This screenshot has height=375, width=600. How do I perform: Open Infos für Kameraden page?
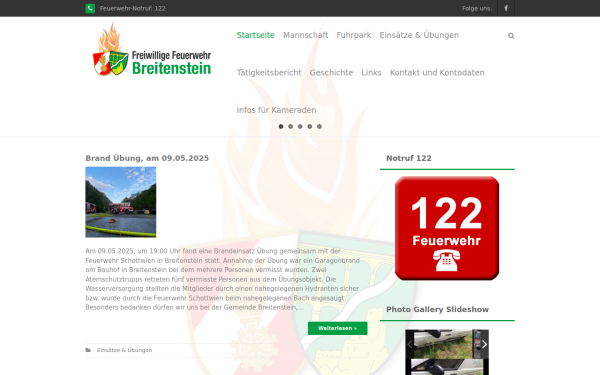coord(276,110)
